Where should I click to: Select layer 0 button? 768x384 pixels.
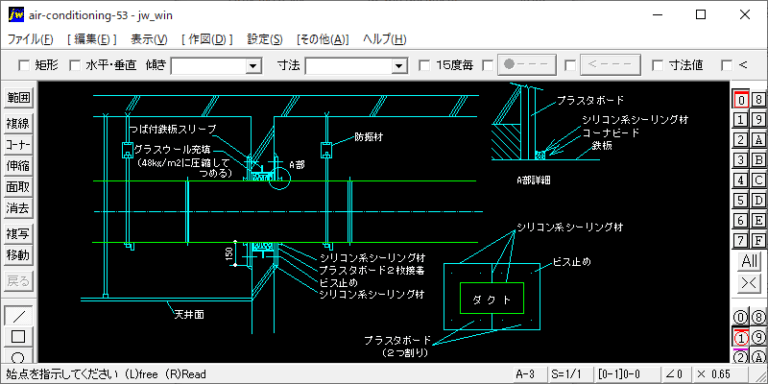point(741,99)
